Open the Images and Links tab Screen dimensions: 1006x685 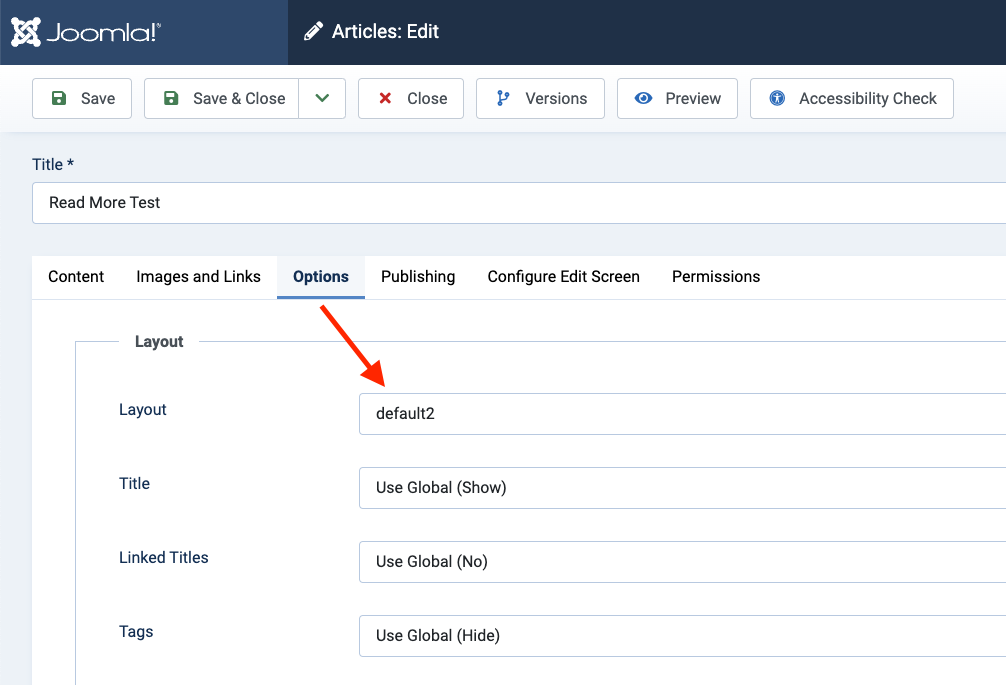point(198,277)
